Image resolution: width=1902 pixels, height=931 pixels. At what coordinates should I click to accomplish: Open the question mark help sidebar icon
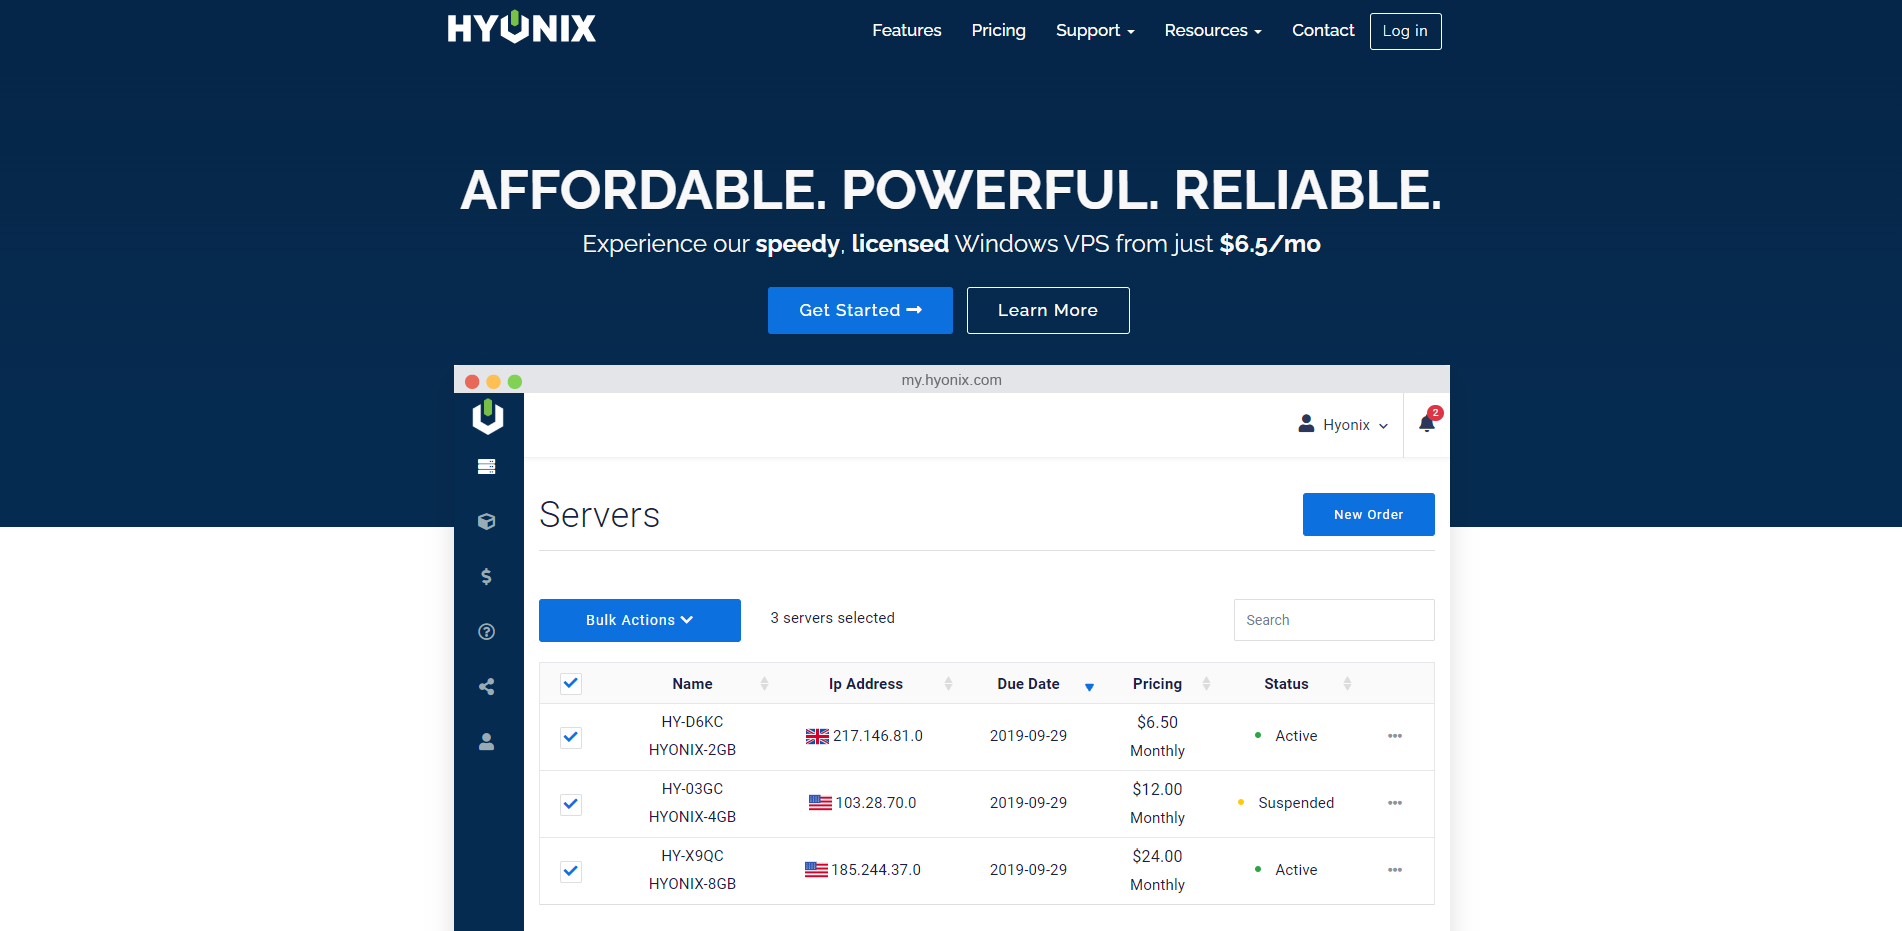click(x=487, y=631)
